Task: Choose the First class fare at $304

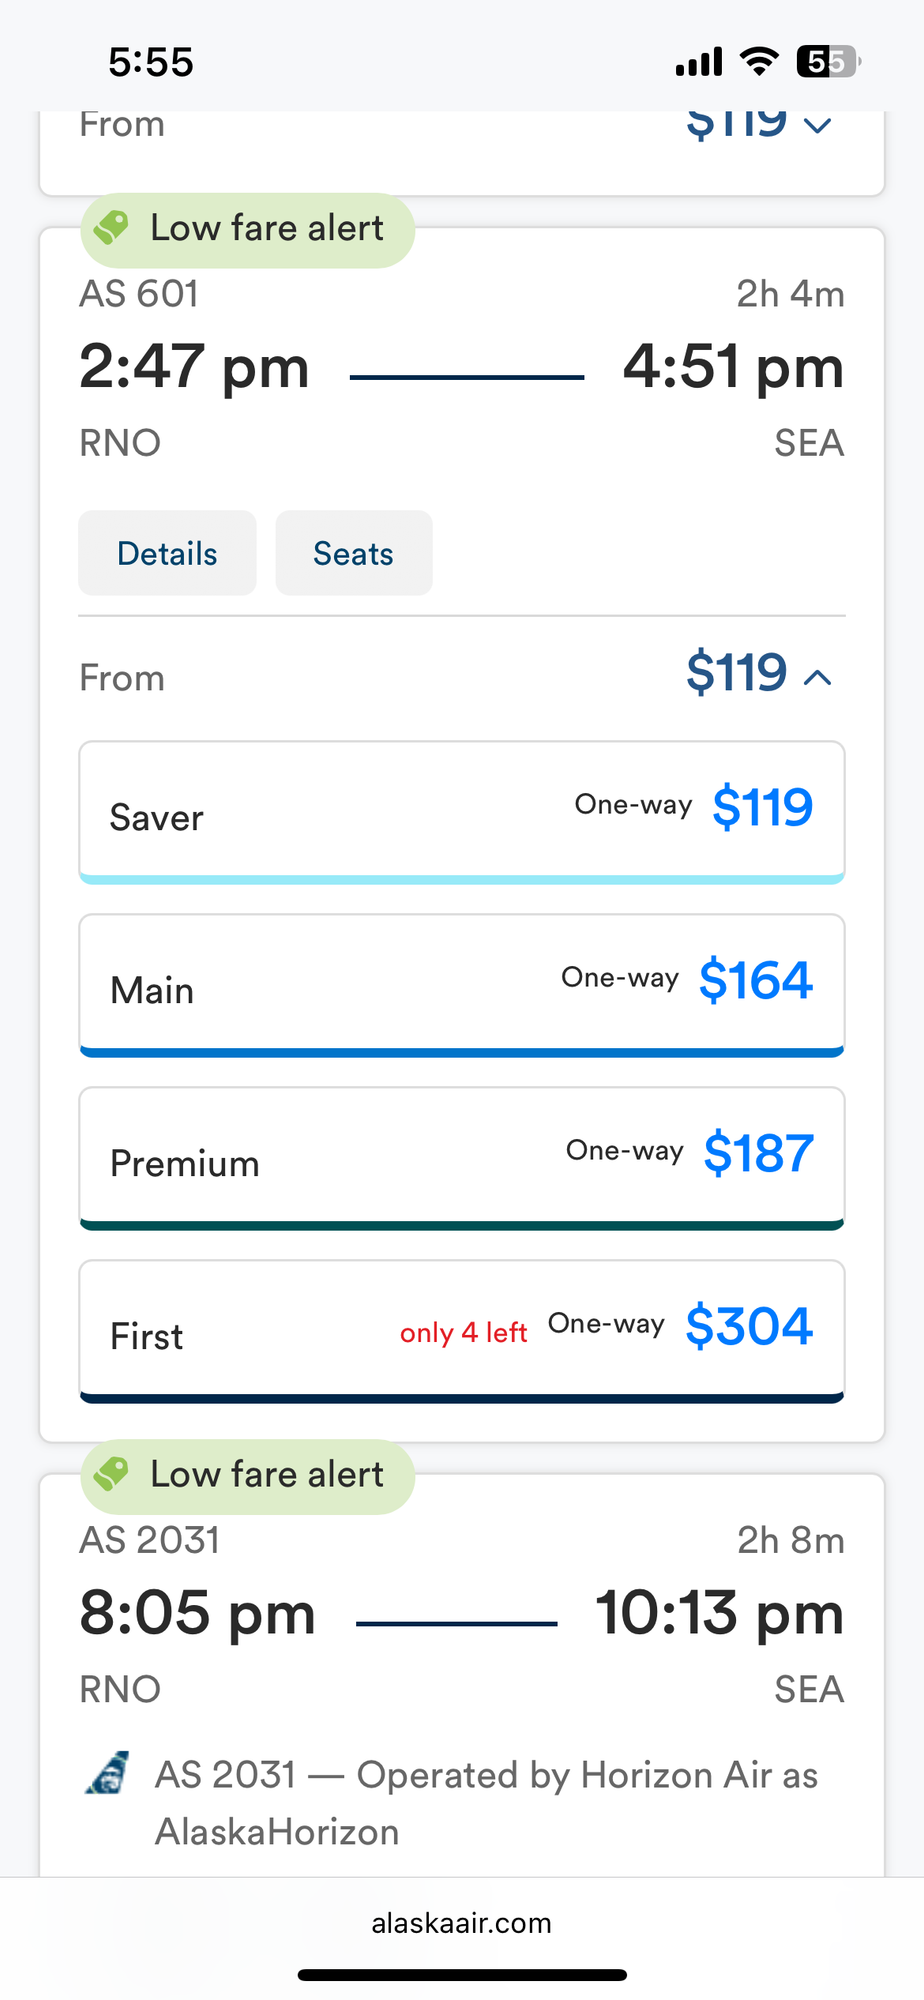Action: tap(462, 1331)
